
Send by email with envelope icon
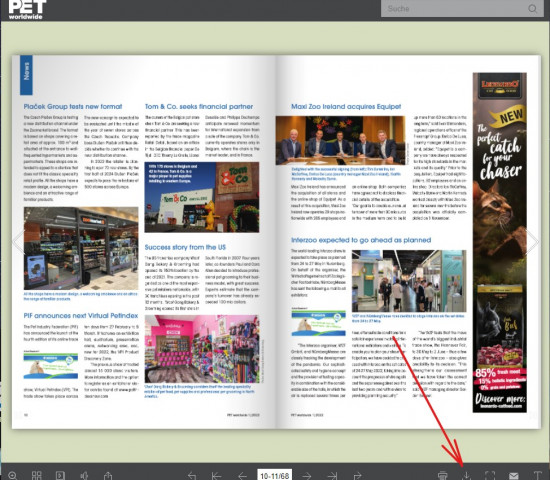pyautogui.click(x=514, y=476)
